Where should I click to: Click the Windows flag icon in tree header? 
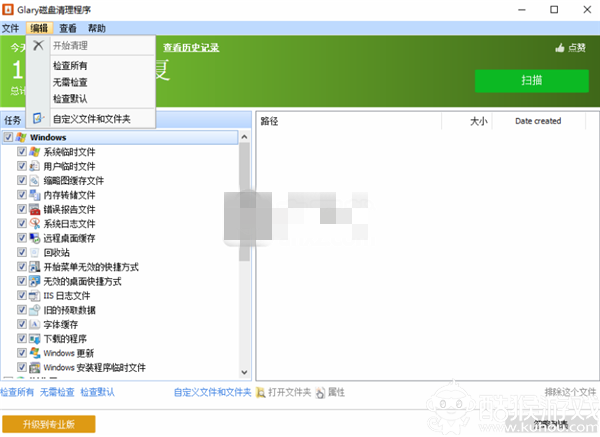point(21,137)
